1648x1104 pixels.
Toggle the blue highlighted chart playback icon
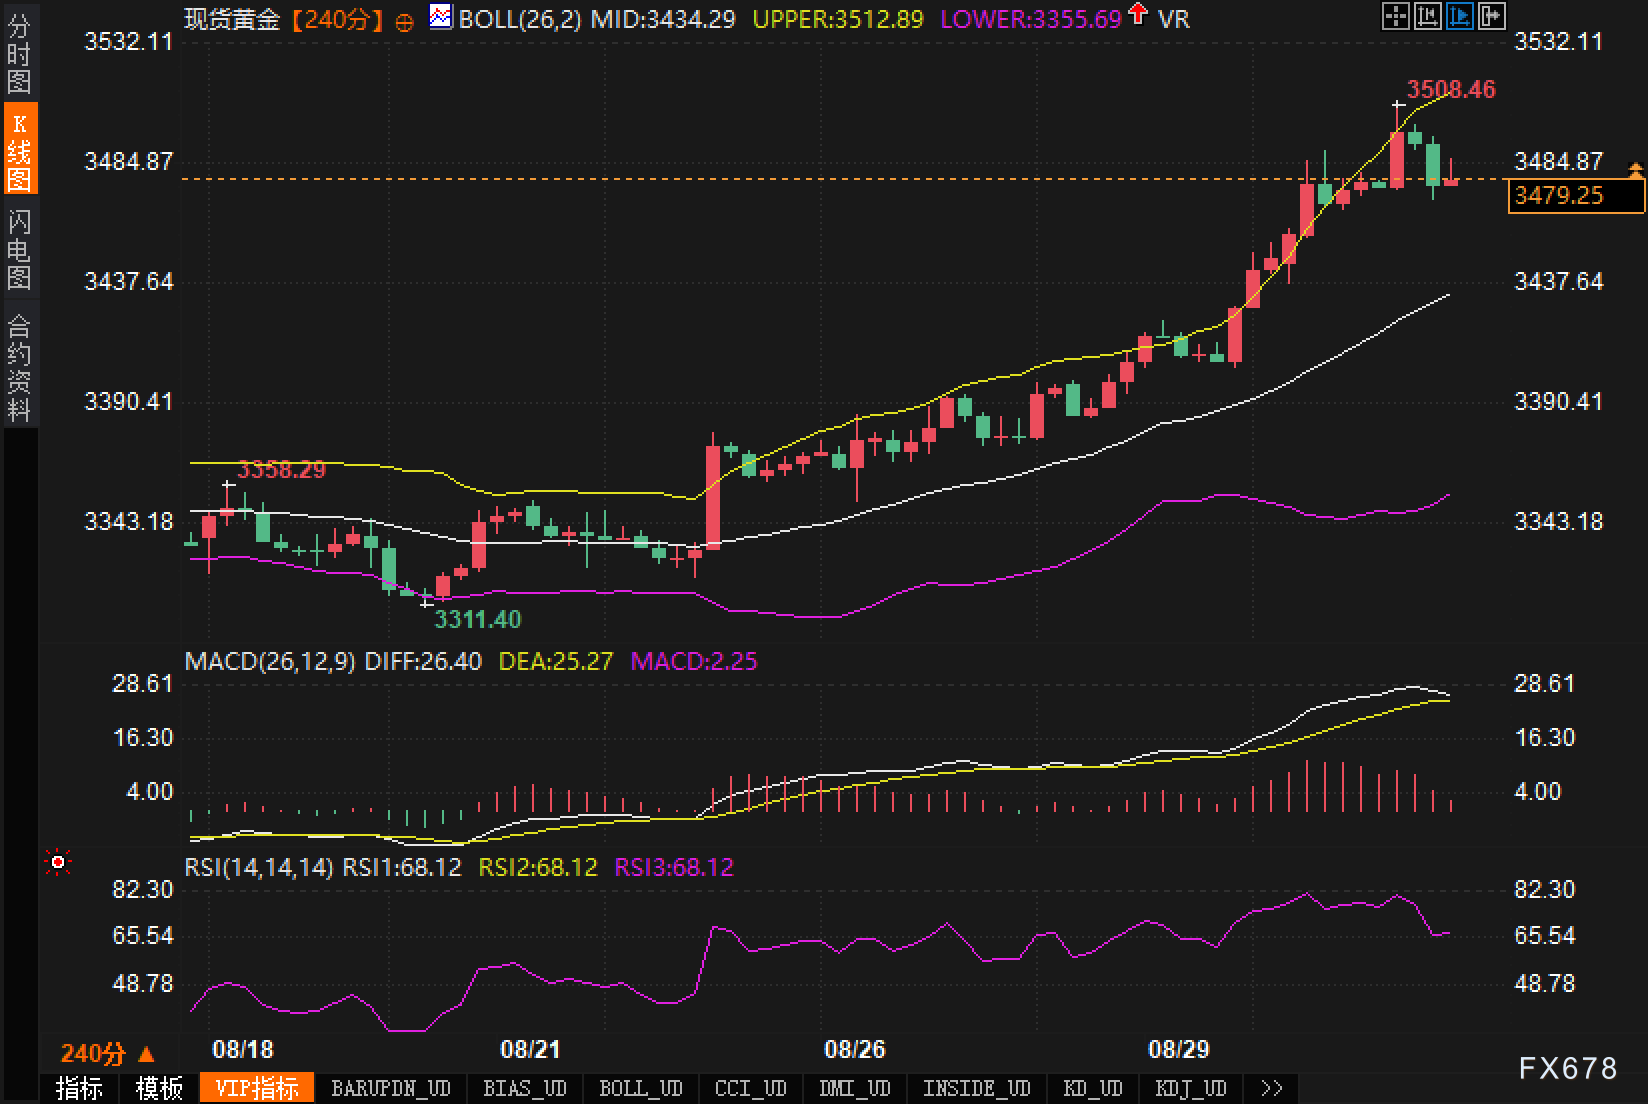pos(1459,16)
